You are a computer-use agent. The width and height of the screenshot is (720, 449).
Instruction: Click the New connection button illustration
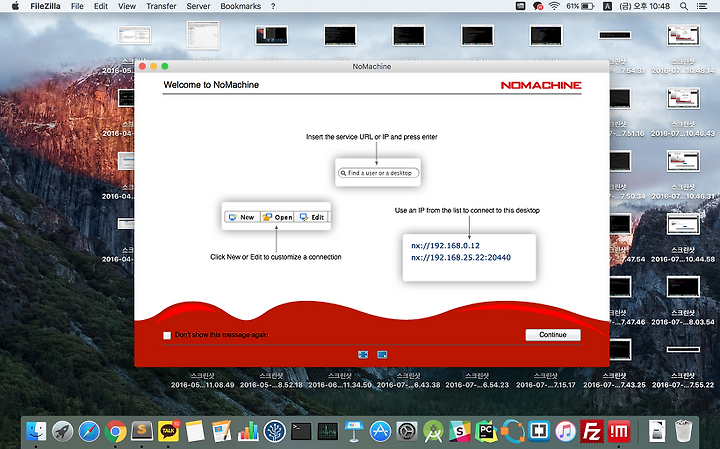tap(242, 217)
